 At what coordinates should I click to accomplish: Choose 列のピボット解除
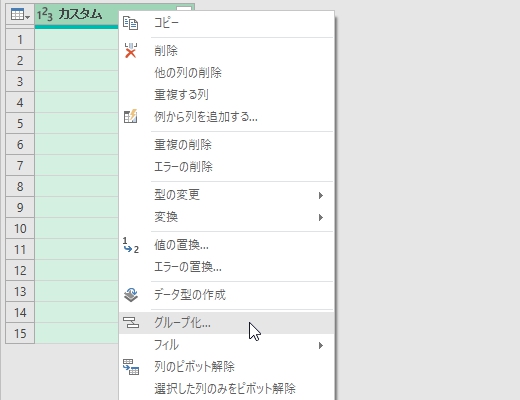(x=226, y=367)
